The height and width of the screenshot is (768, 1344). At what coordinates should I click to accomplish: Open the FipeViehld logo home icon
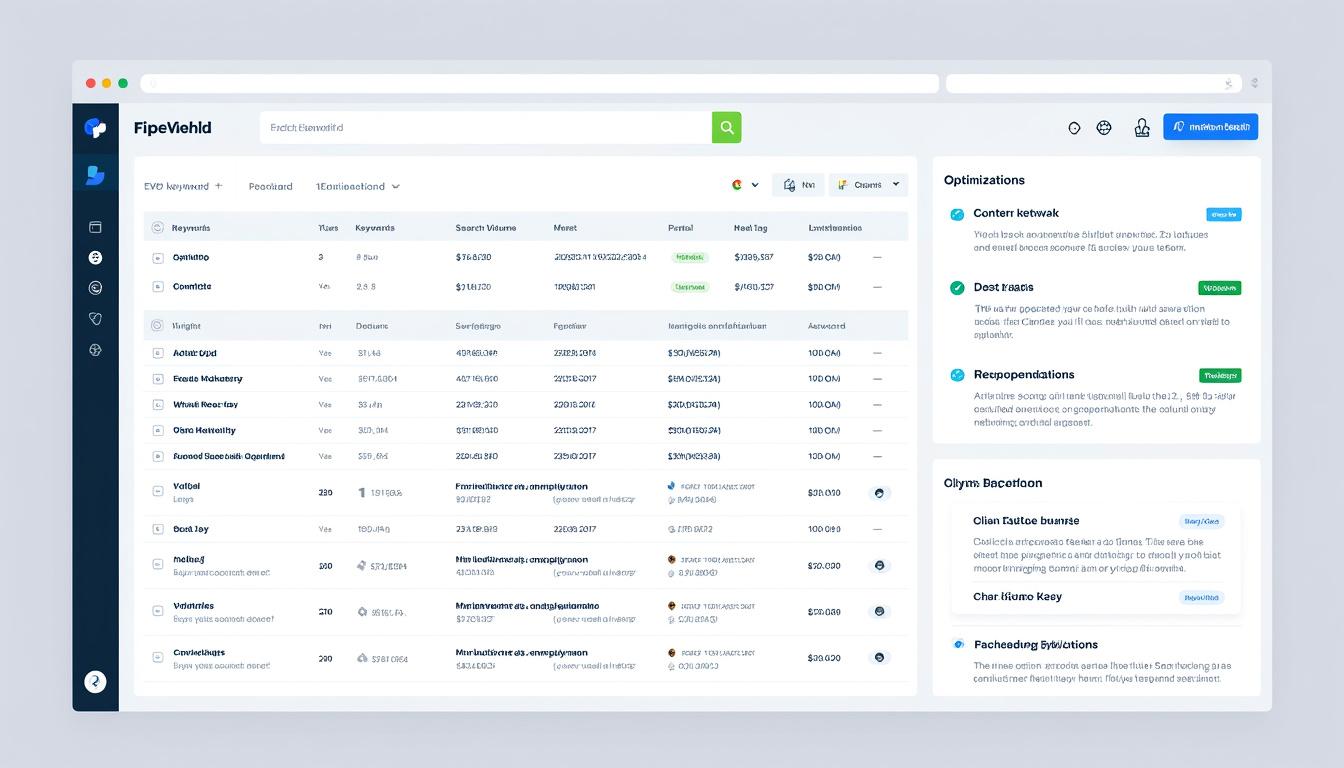click(x=96, y=127)
